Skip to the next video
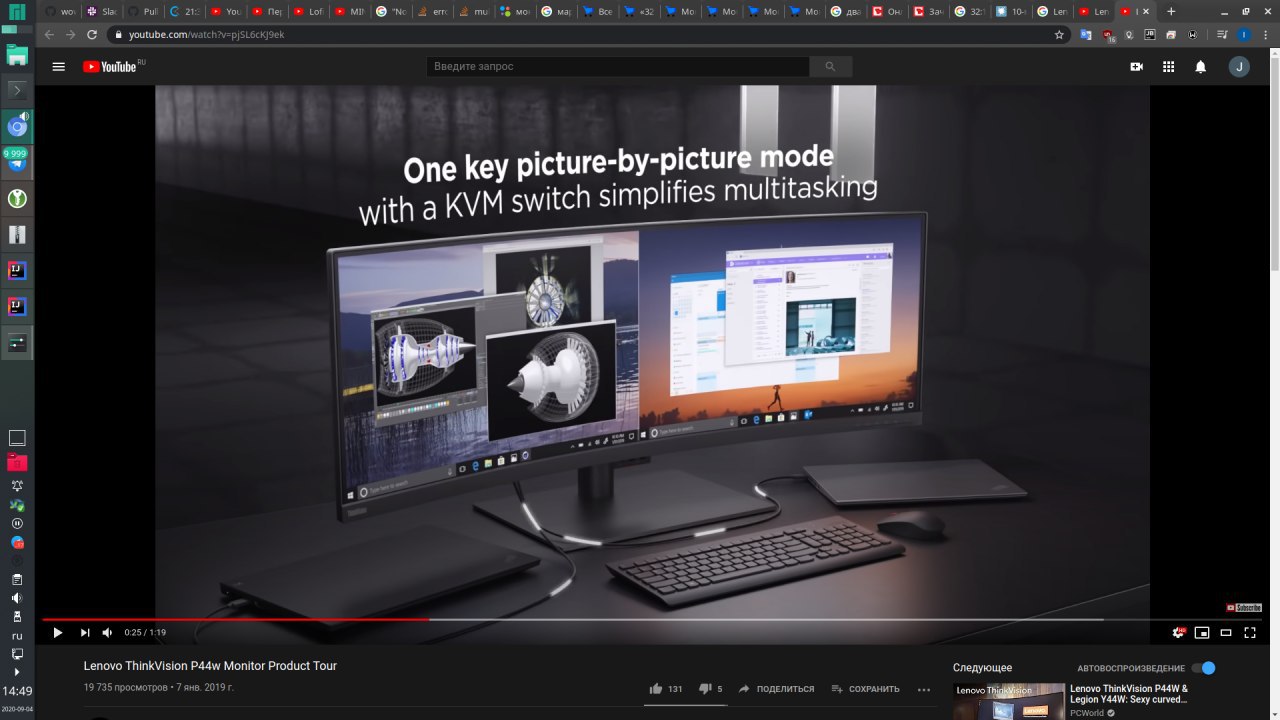This screenshot has height=720, width=1280. 85,632
